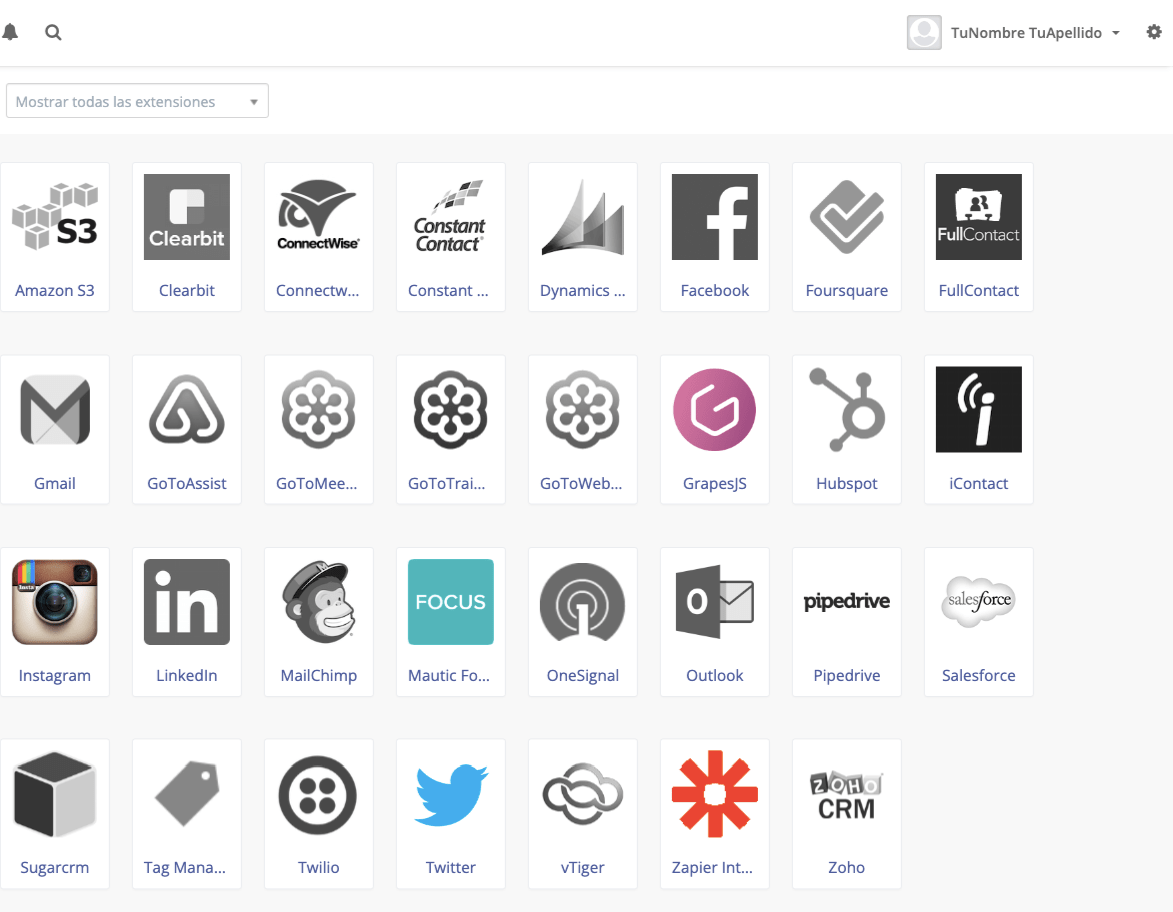The height and width of the screenshot is (912, 1173).
Task: Open the settings gear icon
Action: click(1154, 32)
